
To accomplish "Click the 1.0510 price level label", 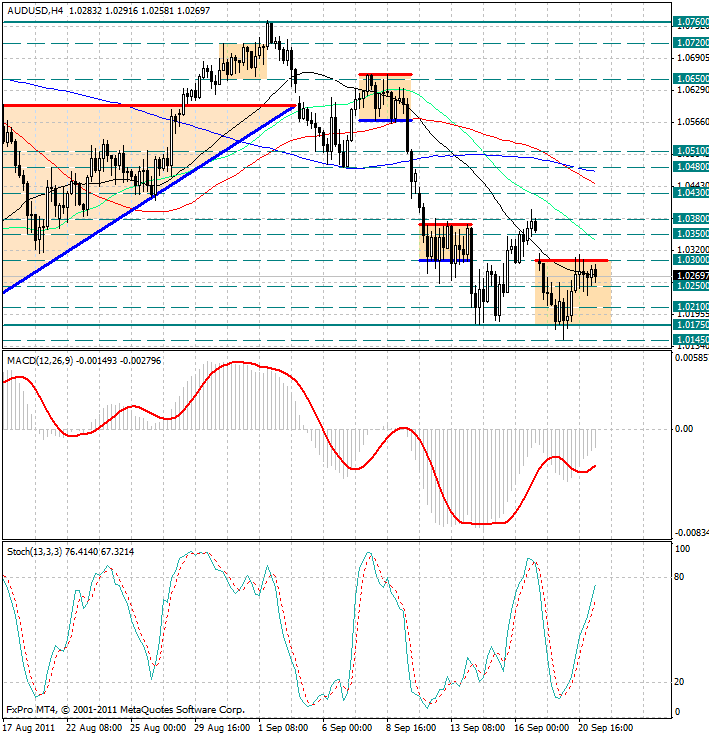I will 691,151.
